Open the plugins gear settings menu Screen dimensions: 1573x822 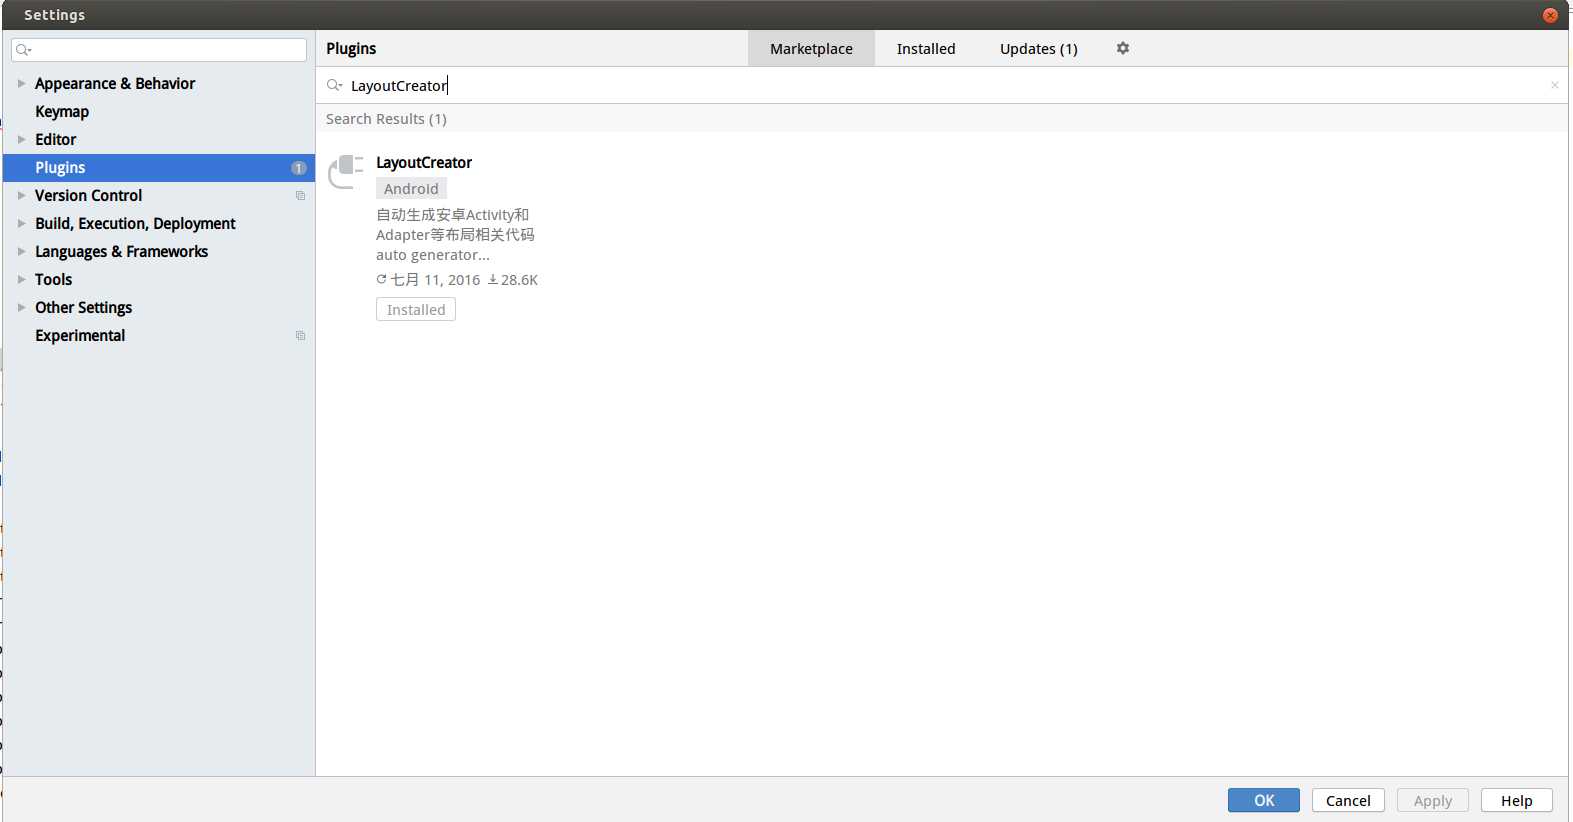pos(1123,48)
